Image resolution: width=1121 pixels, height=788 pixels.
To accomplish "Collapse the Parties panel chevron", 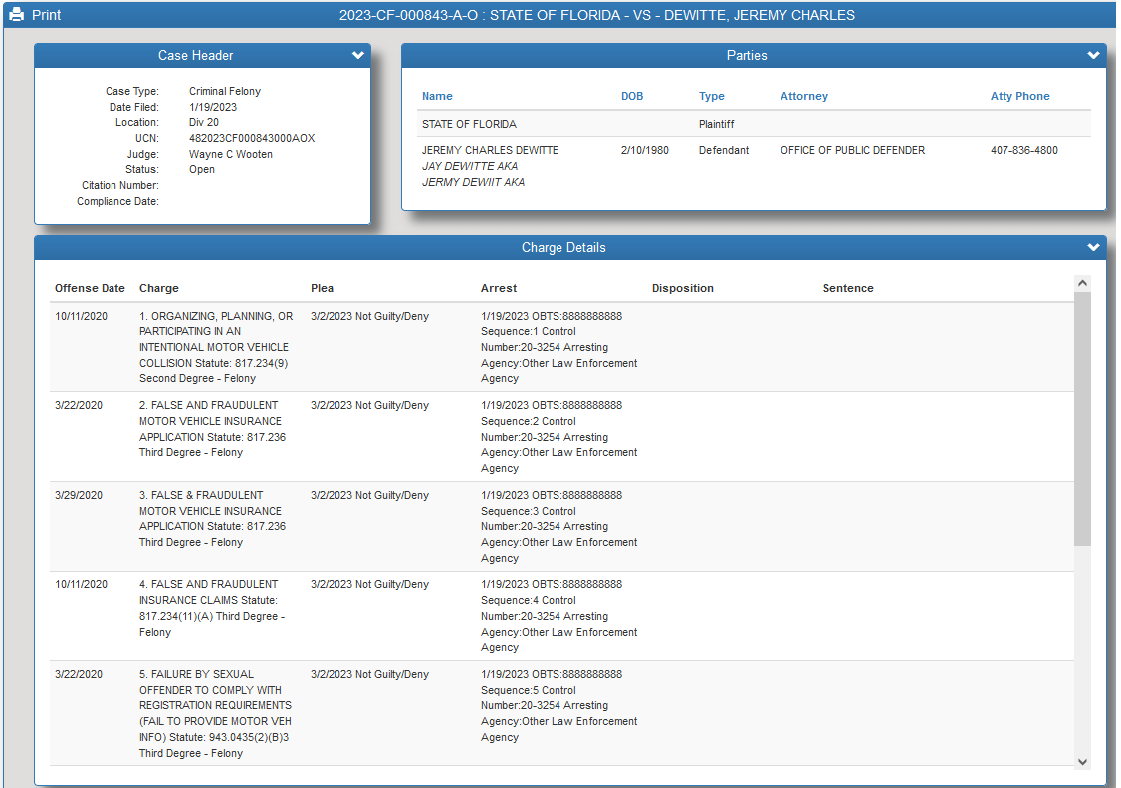I will 1093,55.
